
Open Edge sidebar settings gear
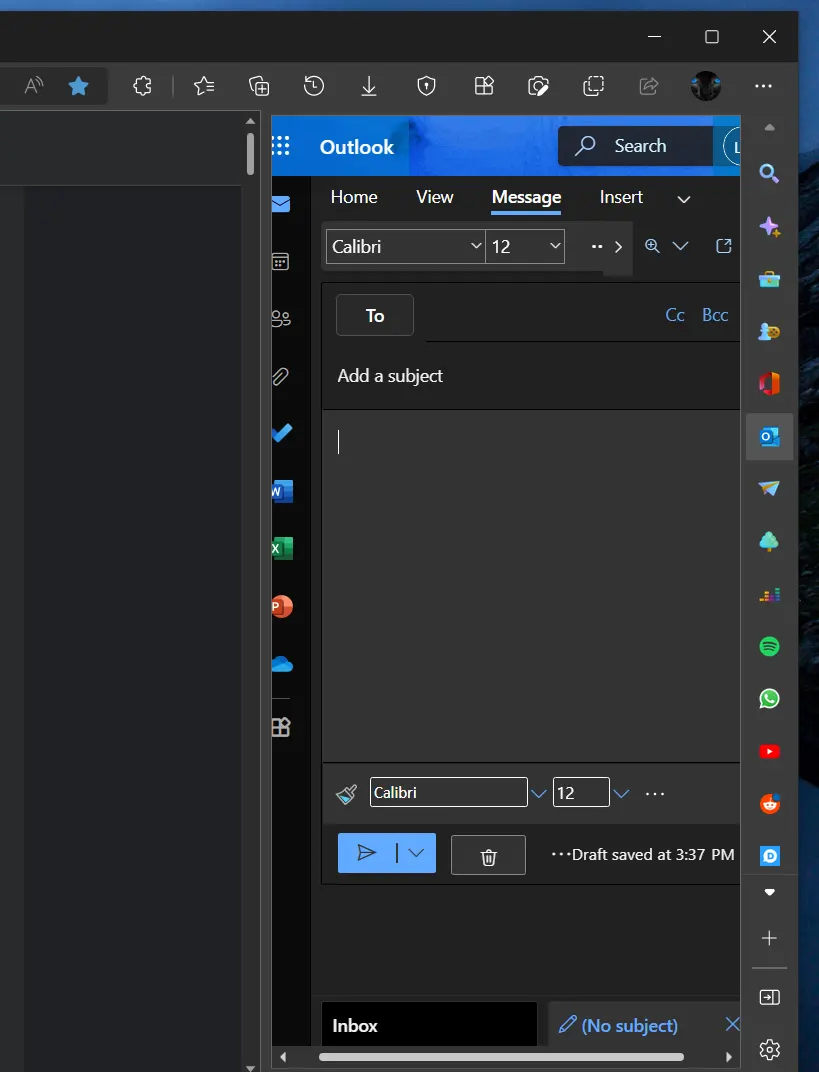[769, 1049]
